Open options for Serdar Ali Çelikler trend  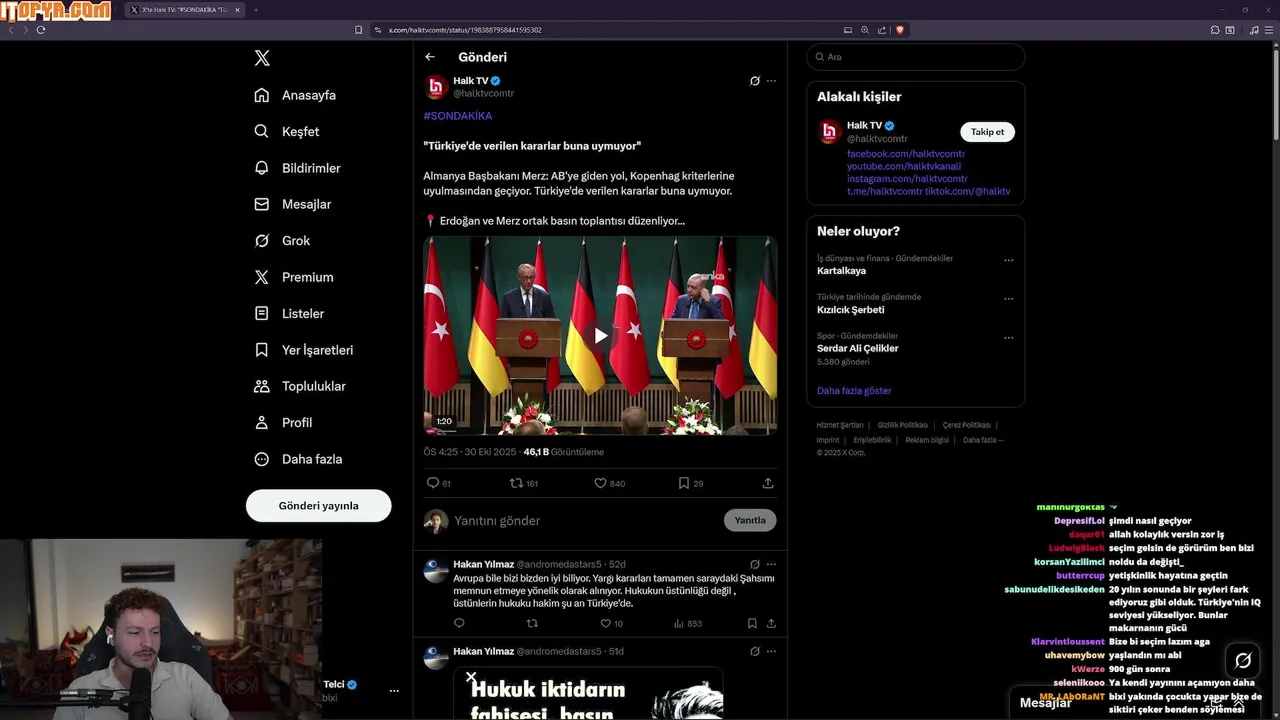click(x=1008, y=338)
